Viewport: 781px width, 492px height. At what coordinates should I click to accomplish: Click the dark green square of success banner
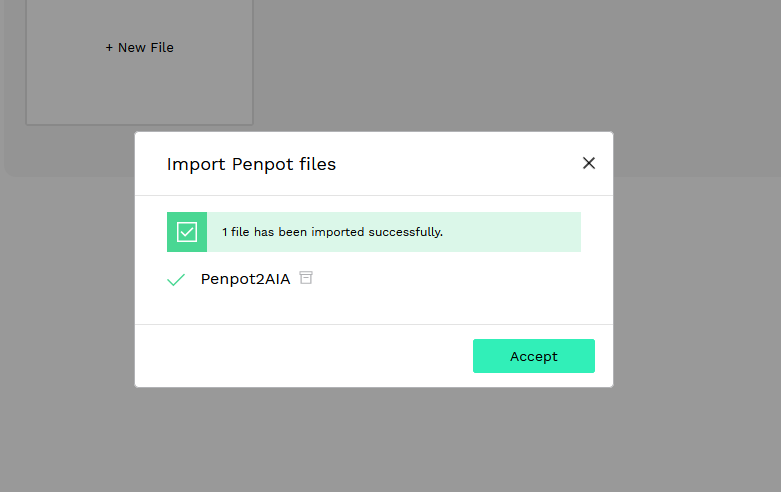187,232
